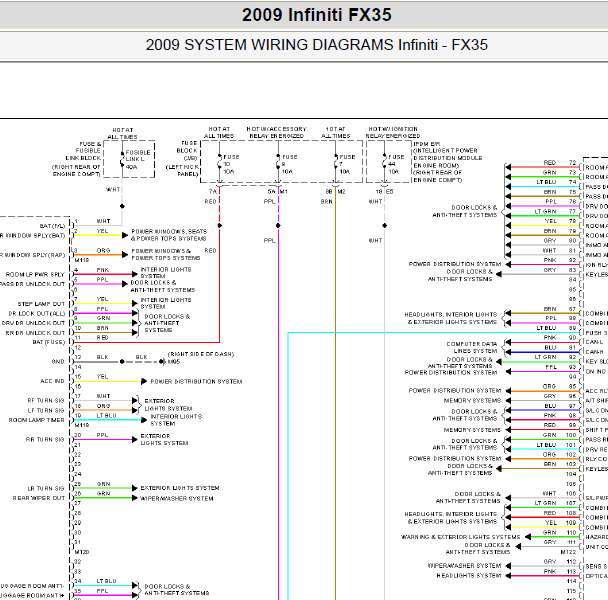Image resolution: width=608 pixels, height=600 pixels.
Task: Click "POWER DISTRIBUTION SYSTEM" next to pin 15
Action: (x=196, y=382)
